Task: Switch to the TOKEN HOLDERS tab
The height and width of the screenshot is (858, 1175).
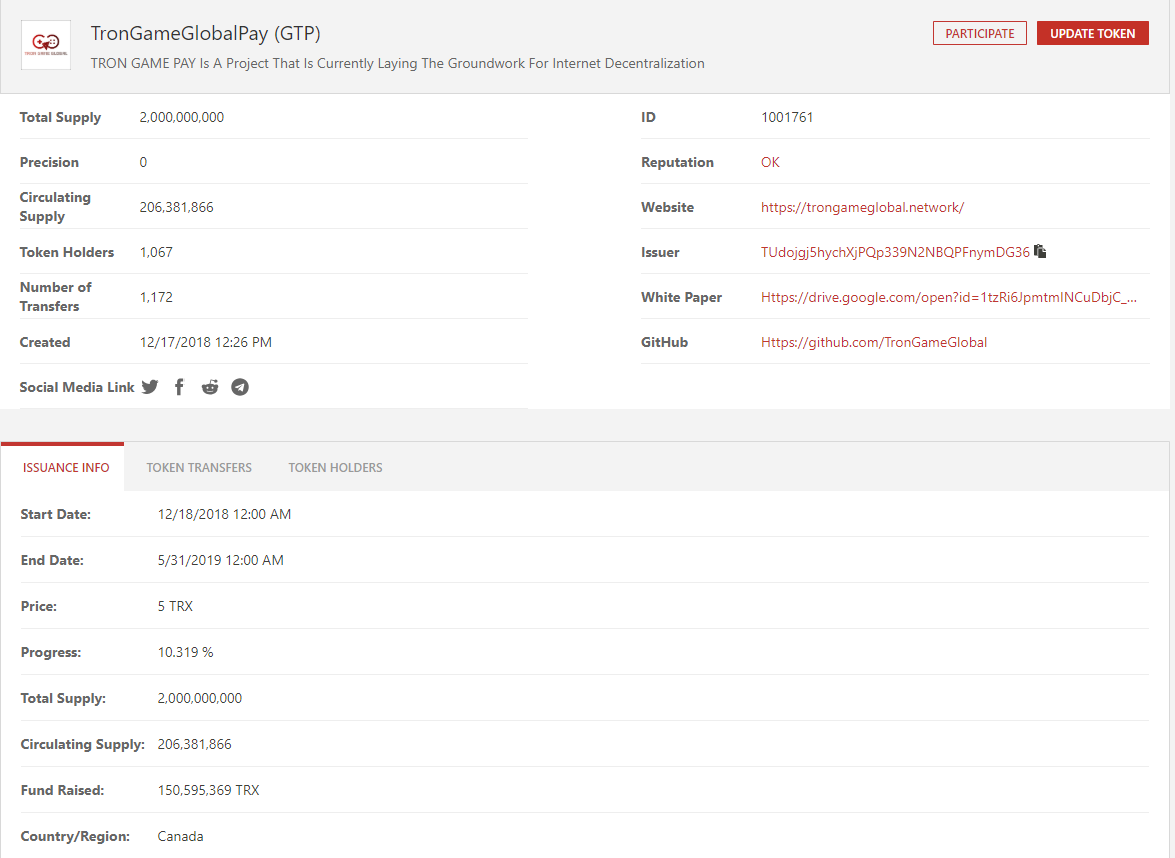Action: 335,468
